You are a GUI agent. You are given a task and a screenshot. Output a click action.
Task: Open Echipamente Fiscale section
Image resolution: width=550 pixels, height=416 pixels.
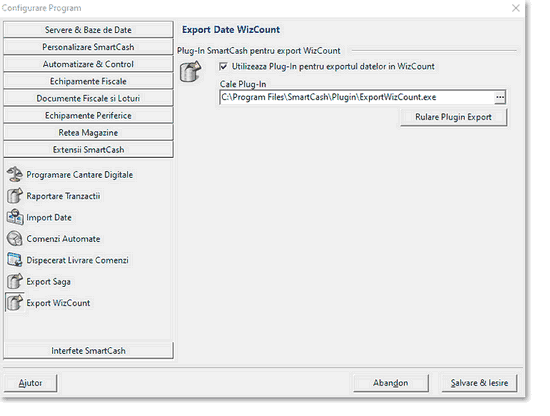point(88,81)
